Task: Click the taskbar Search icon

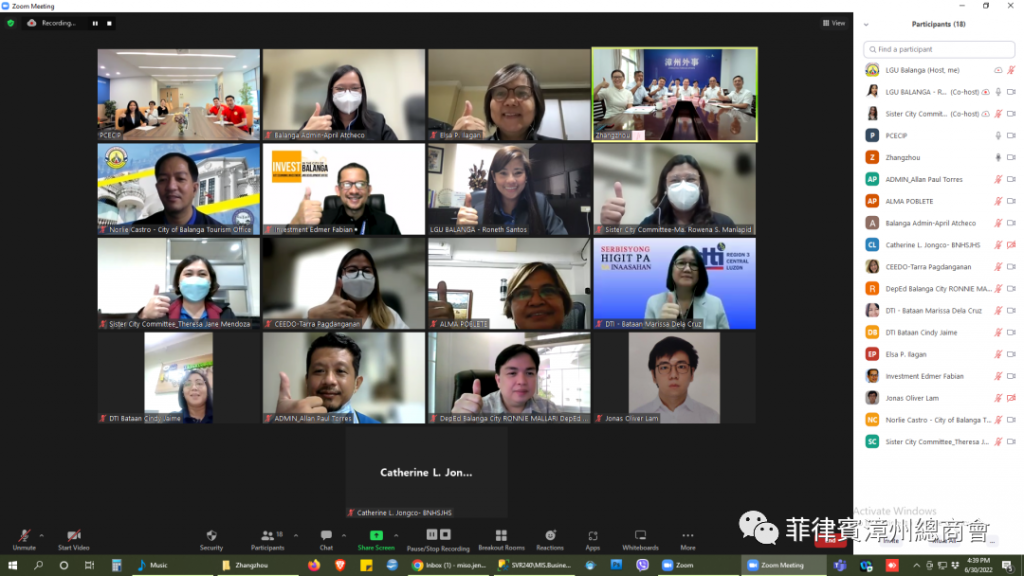Action: click(x=38, y=566)
